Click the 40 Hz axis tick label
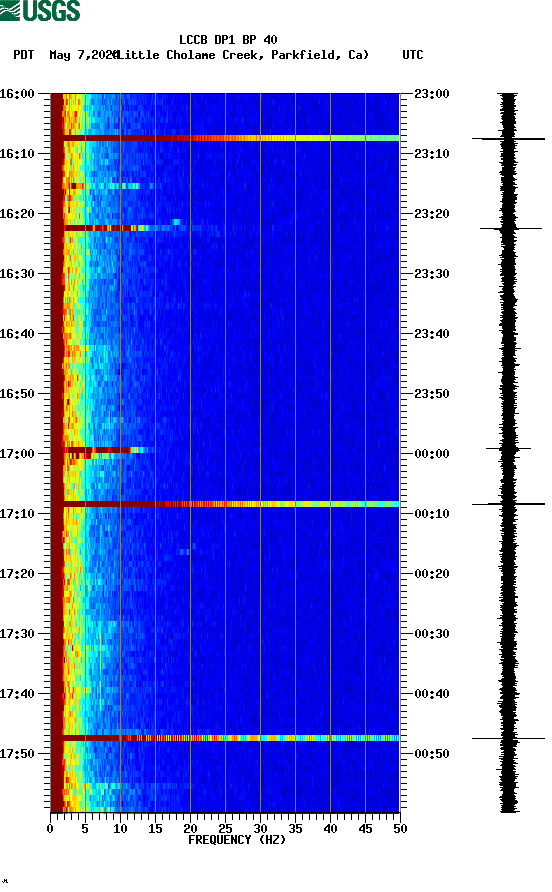Image resolution: width=552 pixels, height=892 pixels. click(330, 829)
